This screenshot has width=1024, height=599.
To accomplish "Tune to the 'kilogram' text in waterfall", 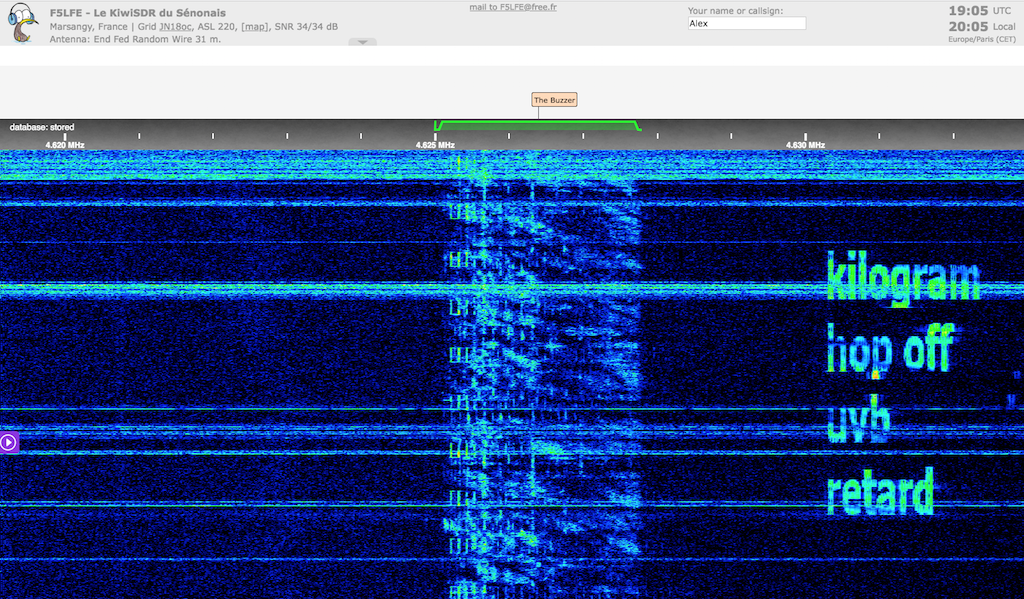I will [x=902, y=277].
